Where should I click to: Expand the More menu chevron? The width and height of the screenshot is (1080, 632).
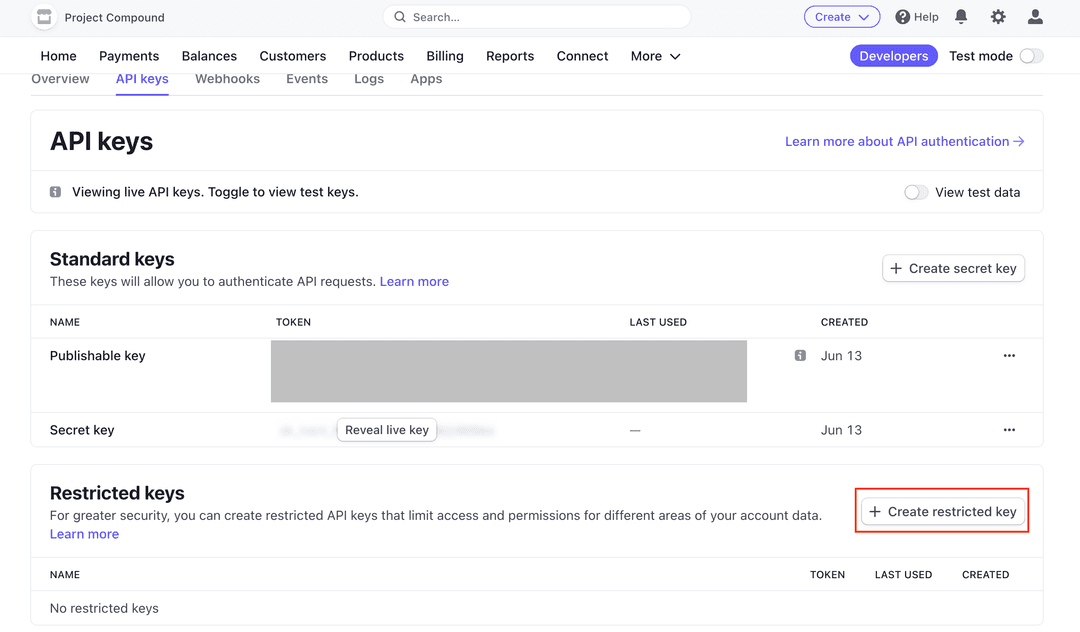tap(675, 56)
